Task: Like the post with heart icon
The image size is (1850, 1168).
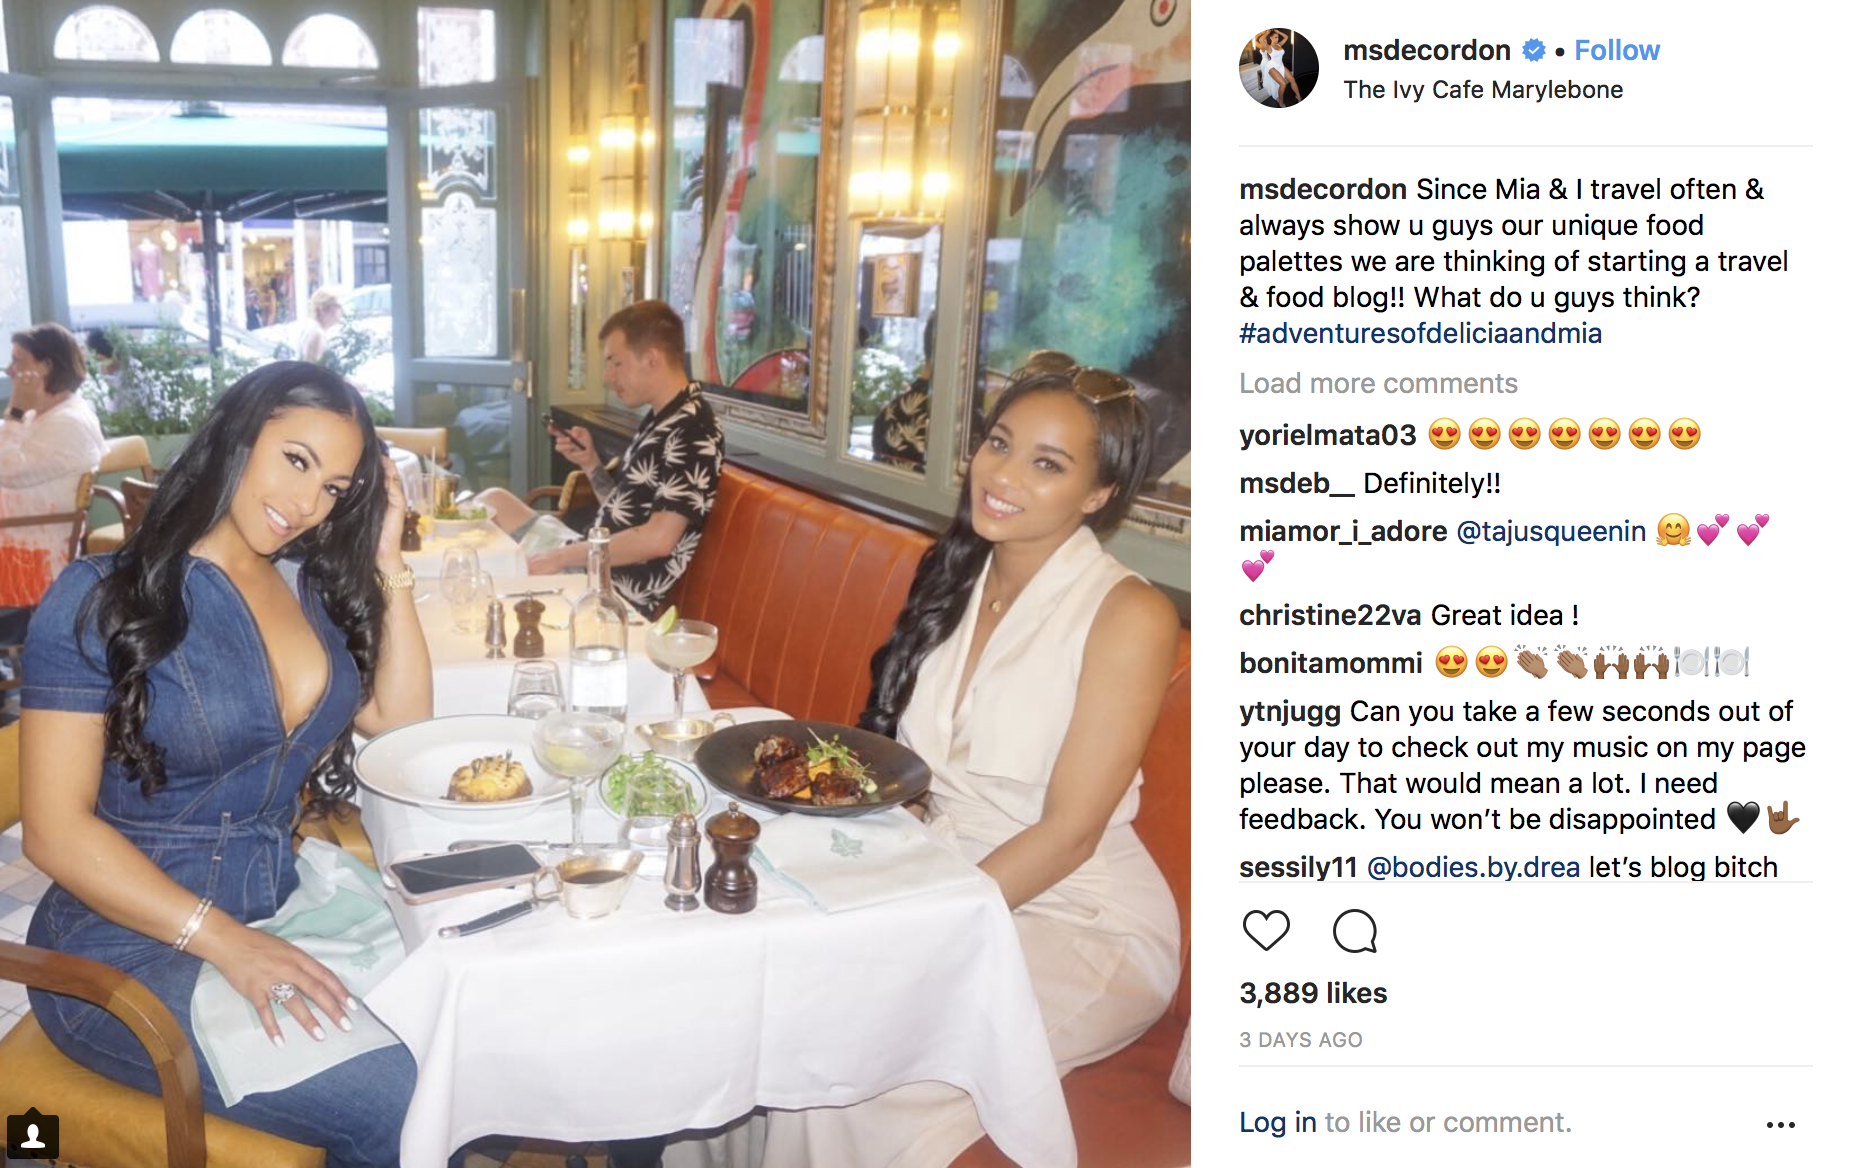Action: click(x=1266, y=931)
